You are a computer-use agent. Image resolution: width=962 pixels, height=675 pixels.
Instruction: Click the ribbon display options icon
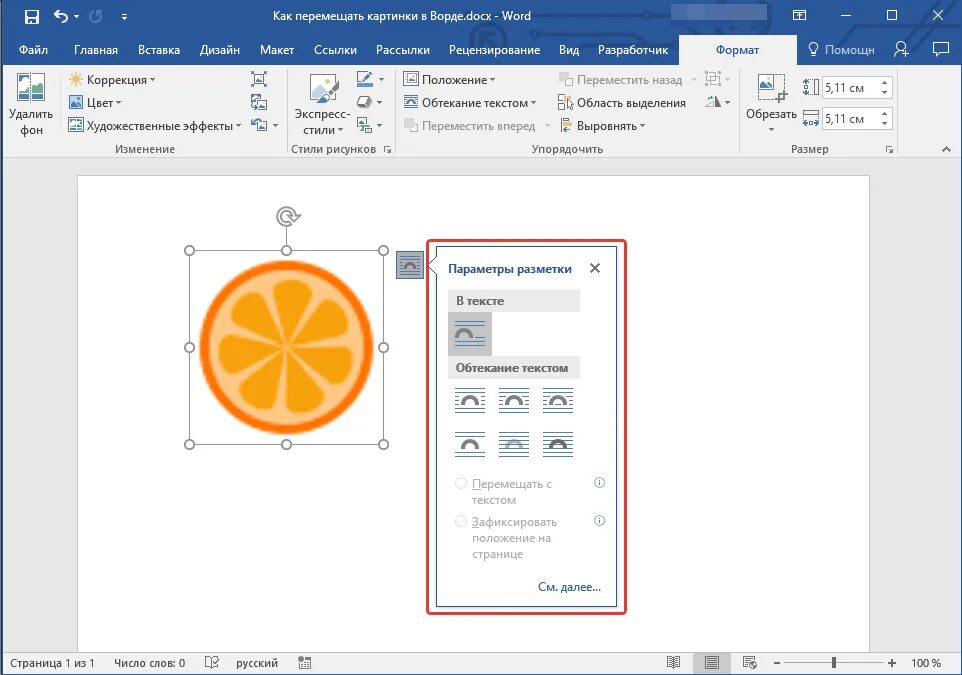coord(799,15)
